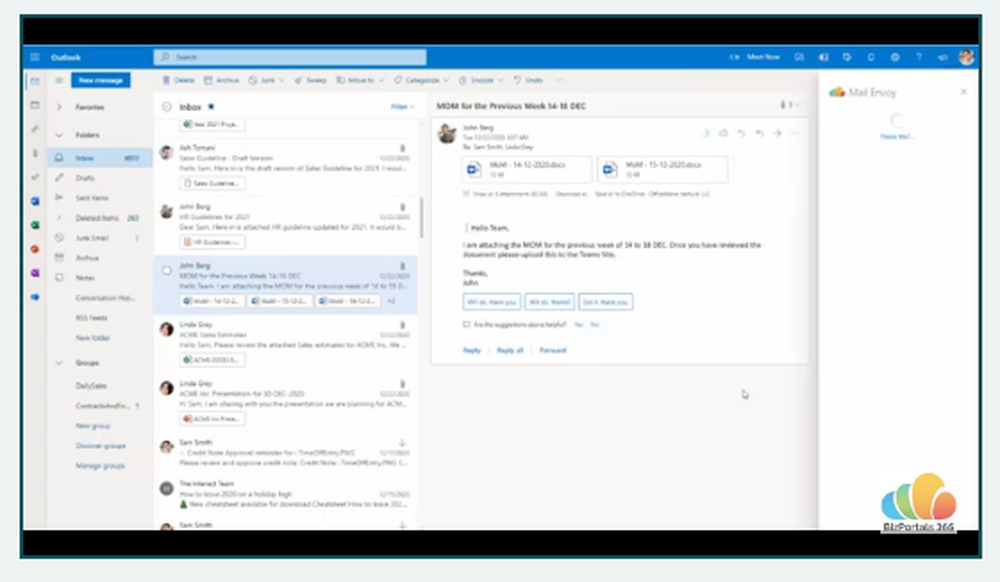Image resolution: width=1000 pixels, height=582 pixels.
Task: Select the Drafts folder
Action: pyautogui.click(x=99, y=178)
